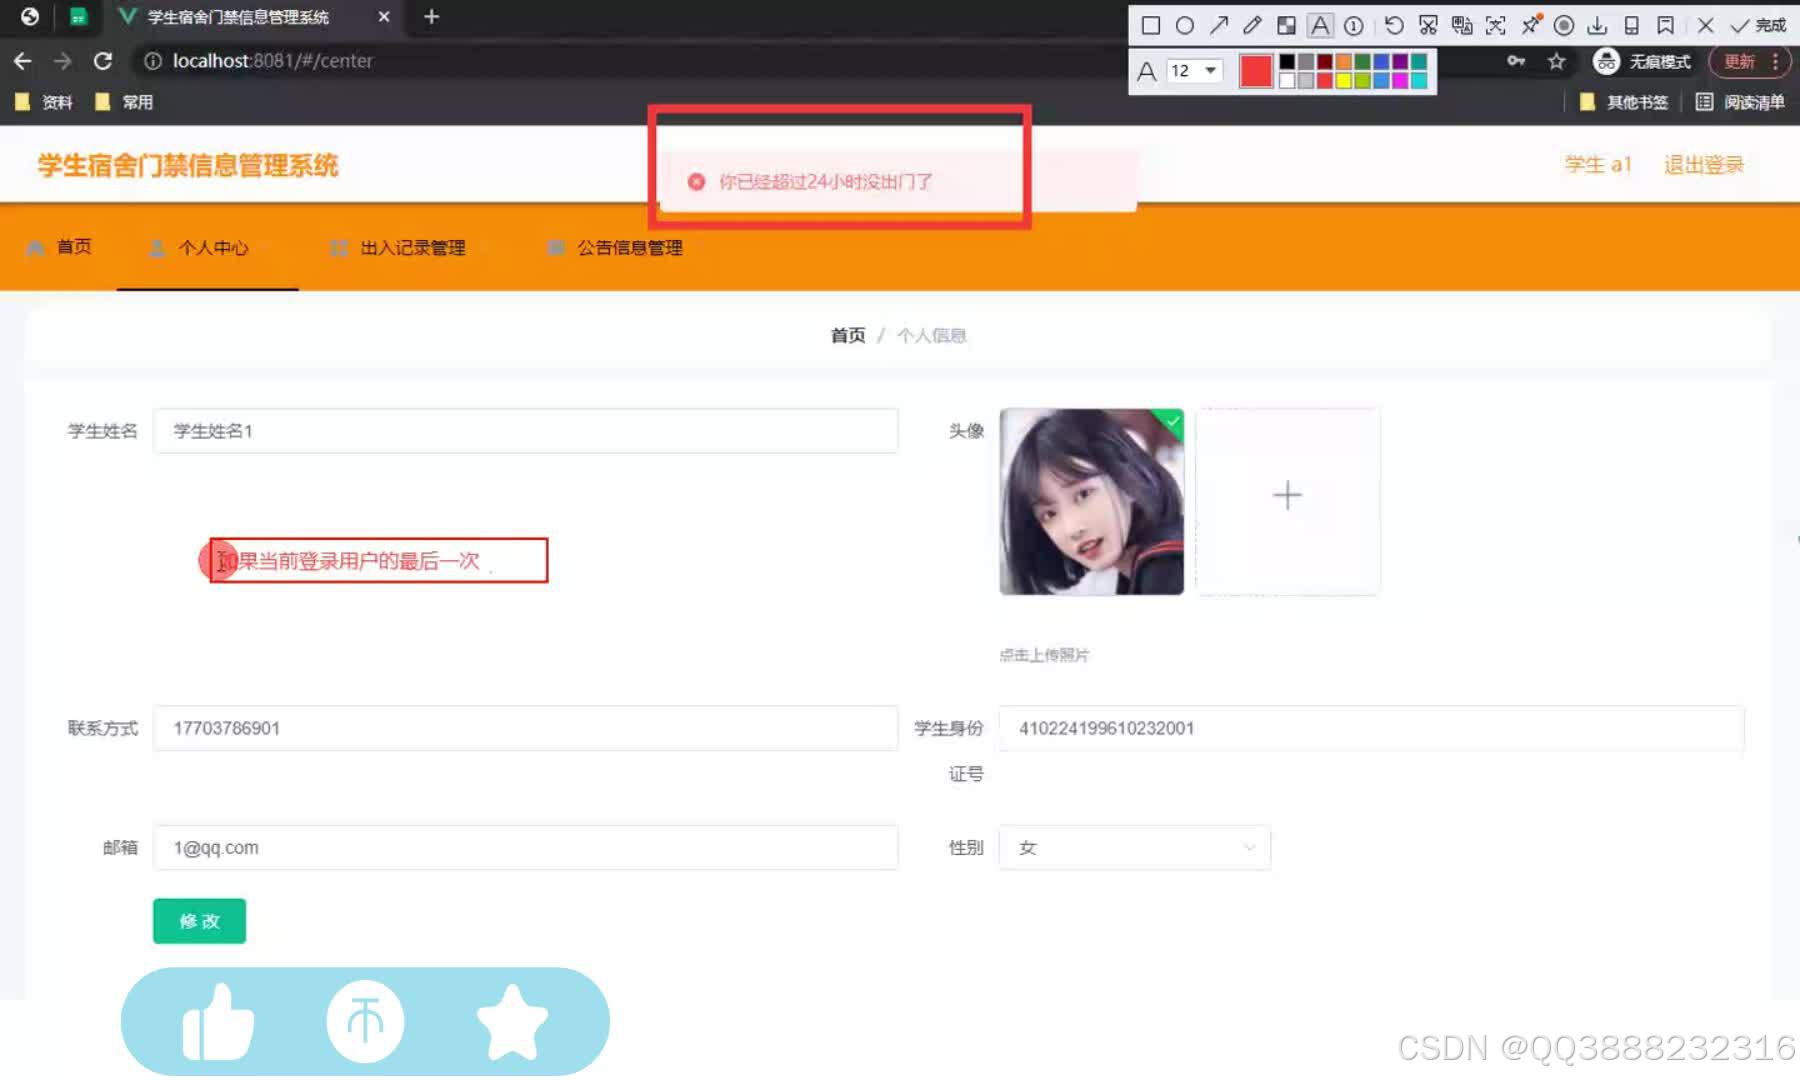Select the arrow drawing tool
The width and height of the screenshot is (1800, 1080).
coord(1219,25)
